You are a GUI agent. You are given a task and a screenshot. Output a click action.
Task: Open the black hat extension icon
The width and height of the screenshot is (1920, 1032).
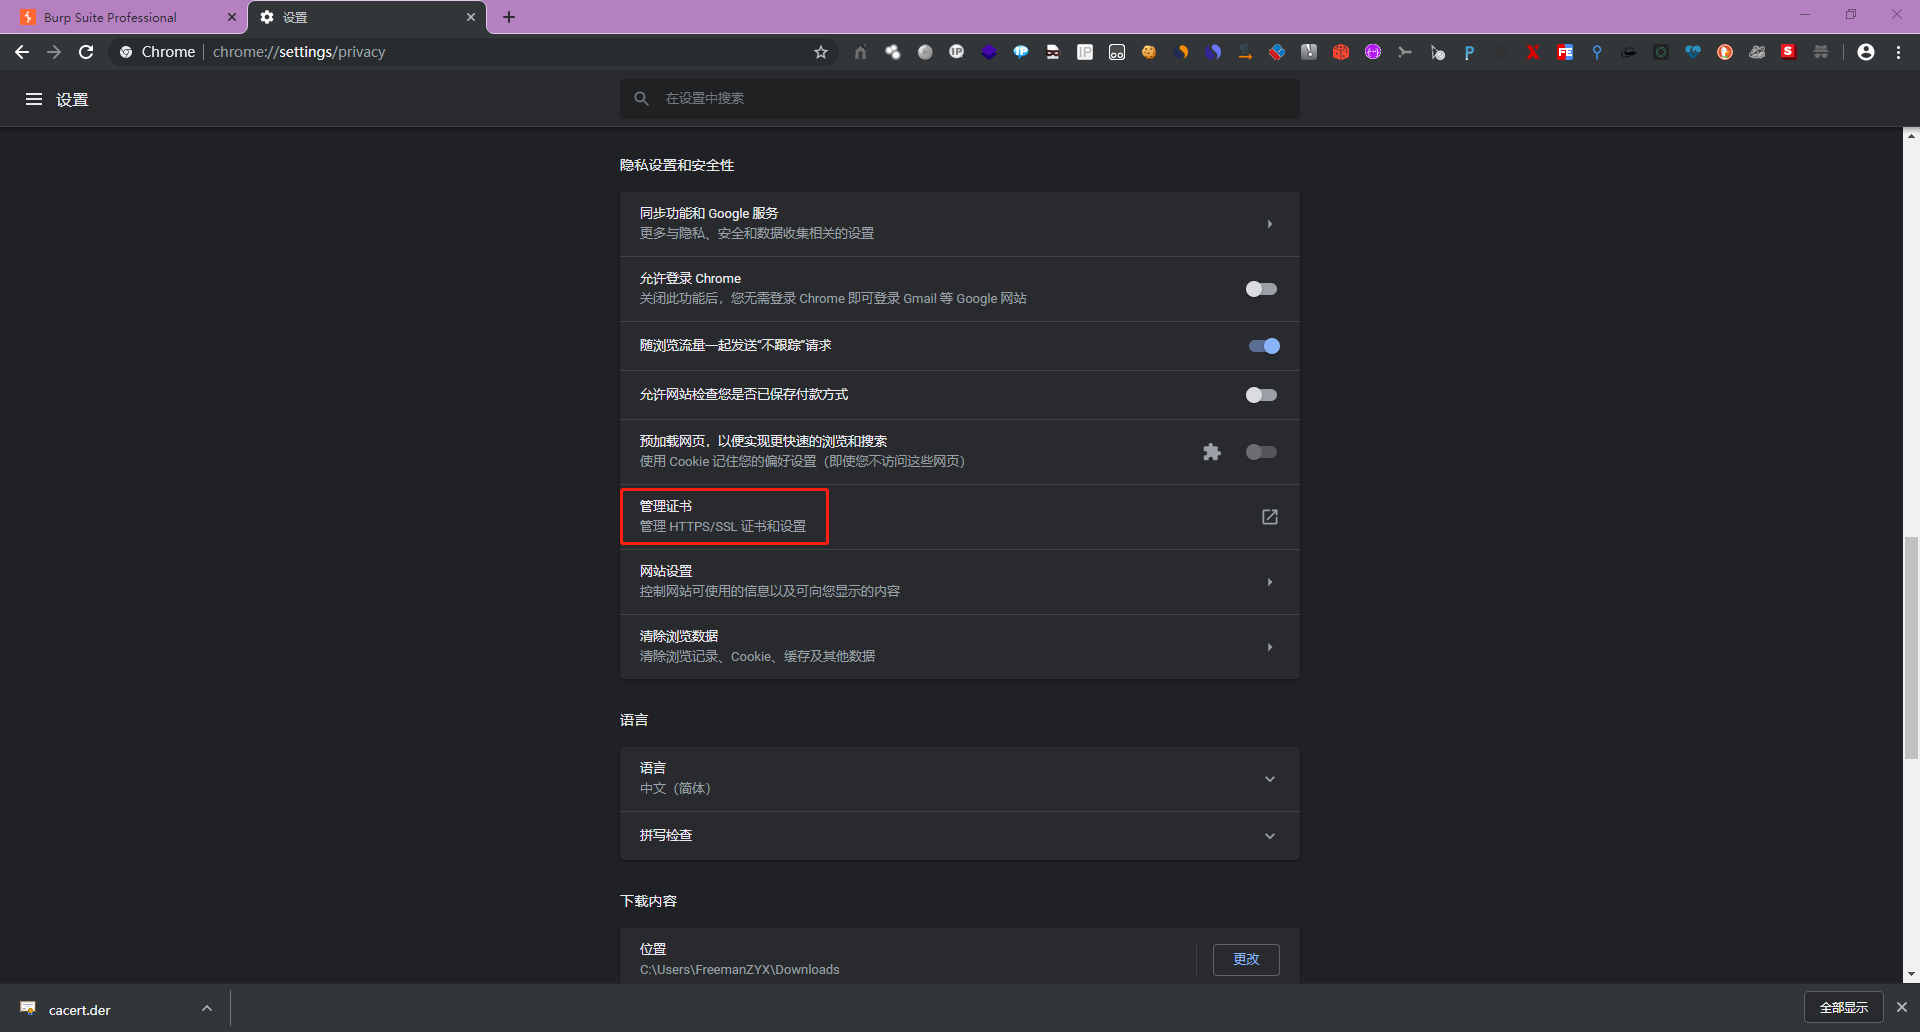(1629, 52)
